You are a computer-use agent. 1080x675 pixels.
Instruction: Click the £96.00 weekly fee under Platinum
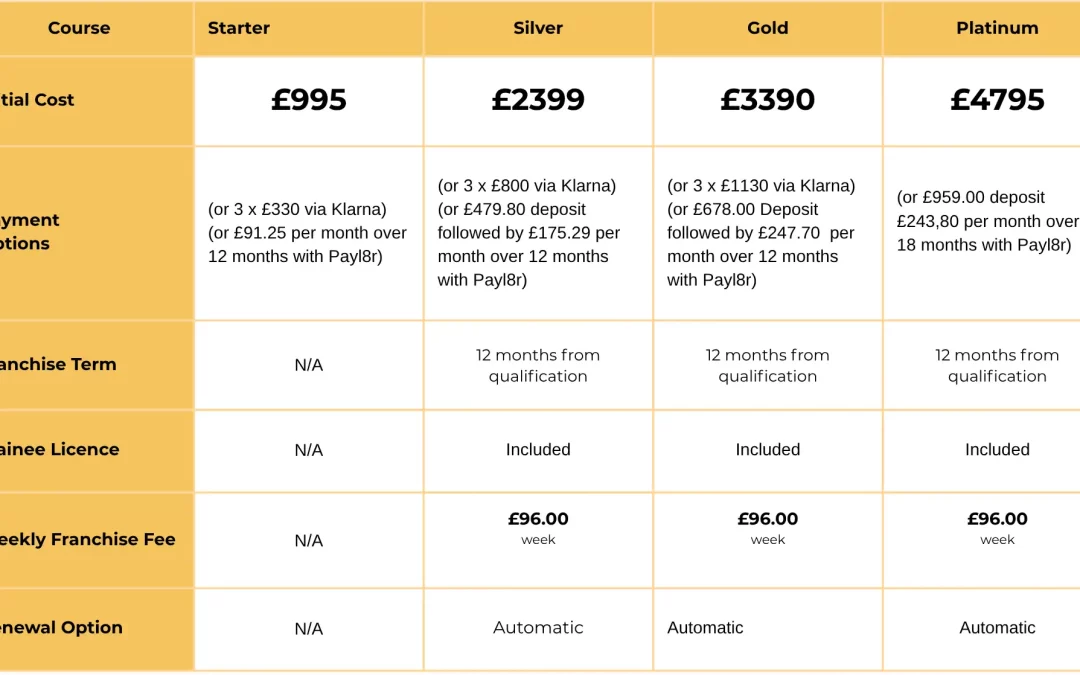coord(997,519)
